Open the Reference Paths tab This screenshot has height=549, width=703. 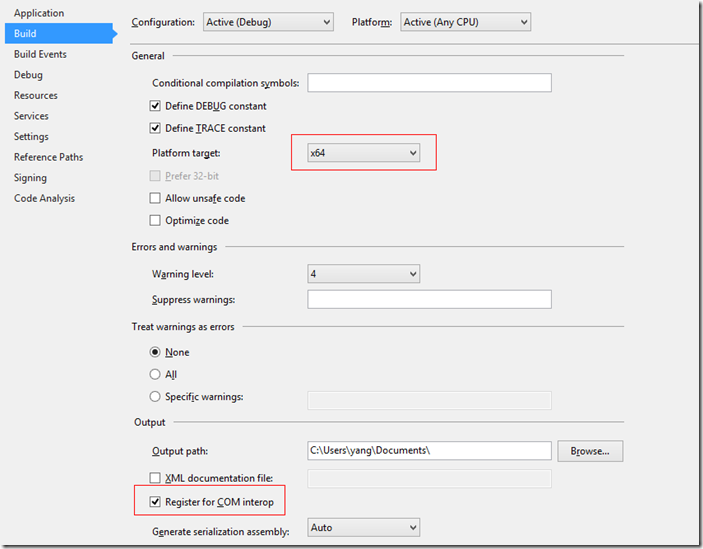point(48,157)
